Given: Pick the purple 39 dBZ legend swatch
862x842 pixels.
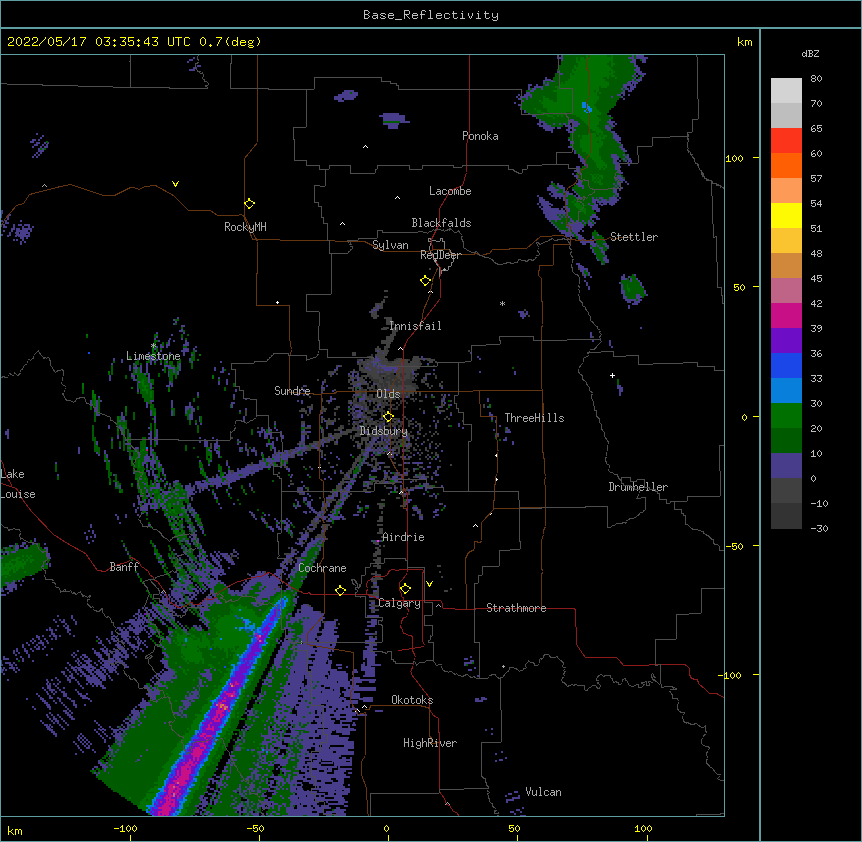Looking at the screenshot, I should click(786, 340).
